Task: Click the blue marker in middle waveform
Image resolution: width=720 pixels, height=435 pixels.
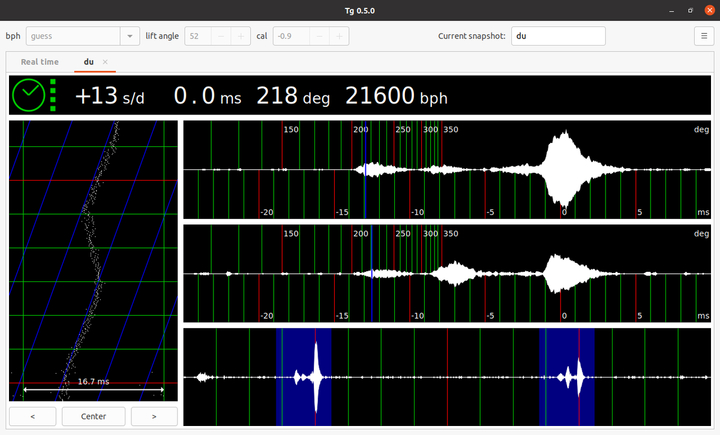Action: [371, 274]
